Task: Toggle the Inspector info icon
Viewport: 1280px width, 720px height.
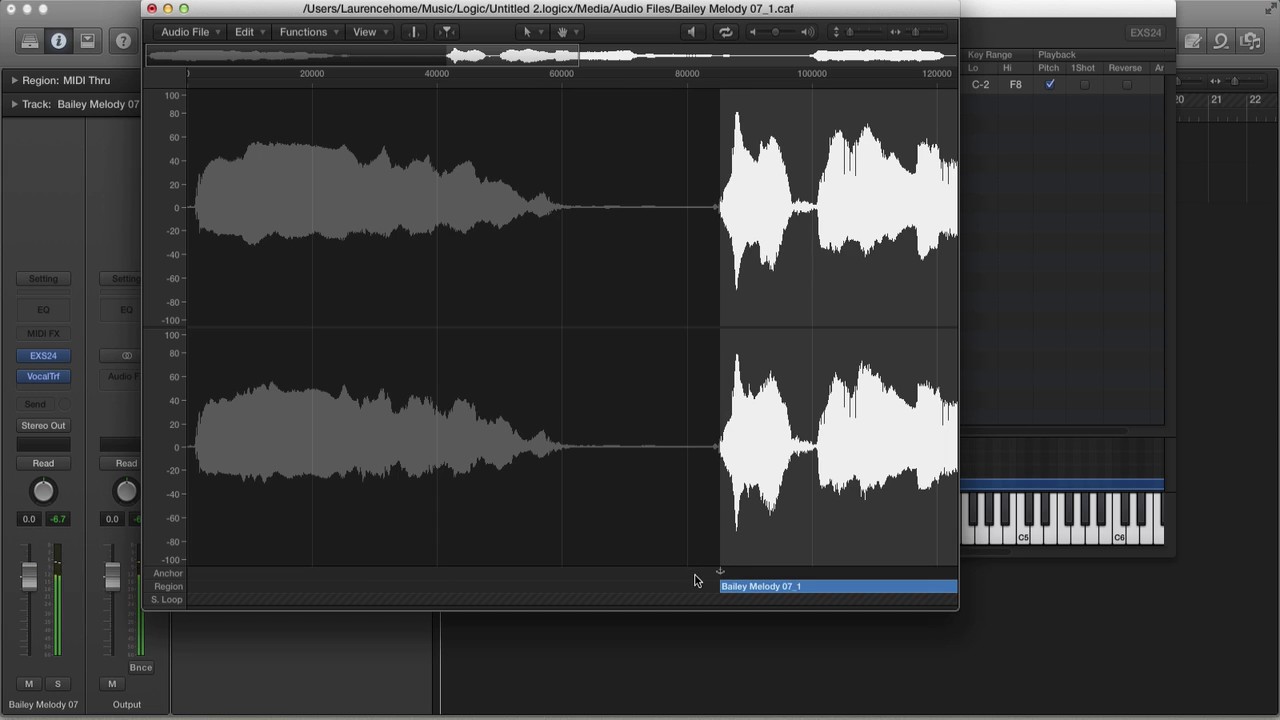Action: click(58, 41)
